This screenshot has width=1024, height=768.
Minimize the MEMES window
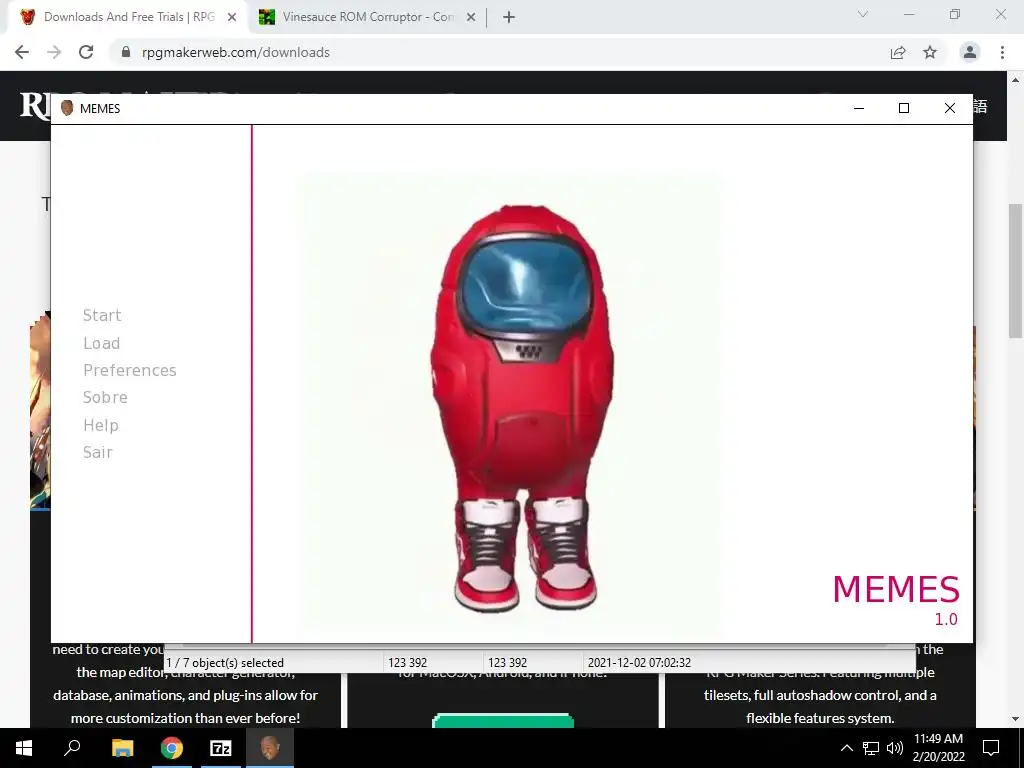[x=859, y=108]
